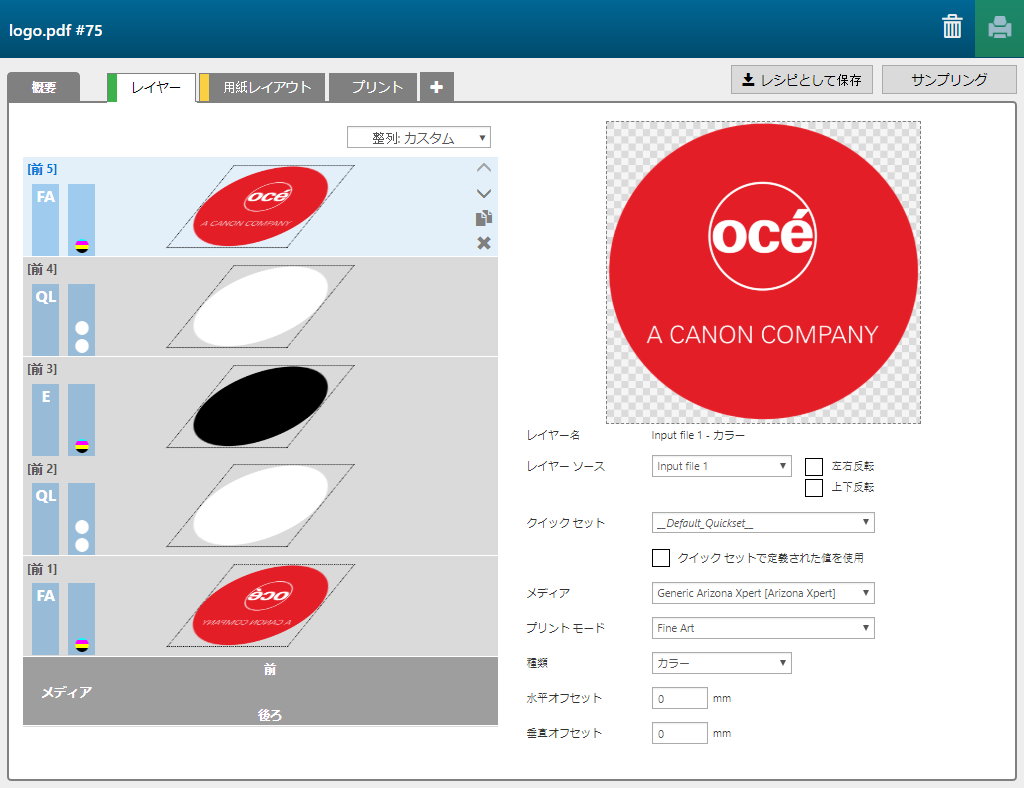Click the 垂直オフセット input field
Image resolution: width=1024 pixels, height=788 pixels.
tap(679, 733)
